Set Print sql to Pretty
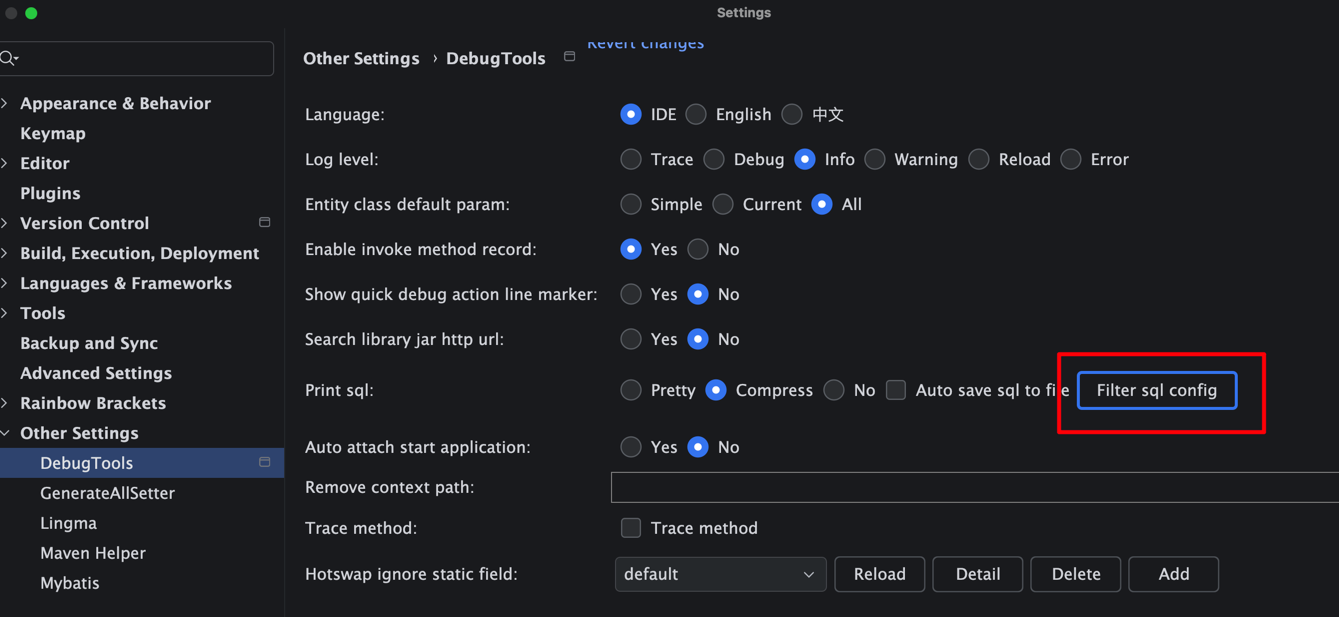Image resolution: width=1339 pixels, height=617 pixels. tap(631, 390)
